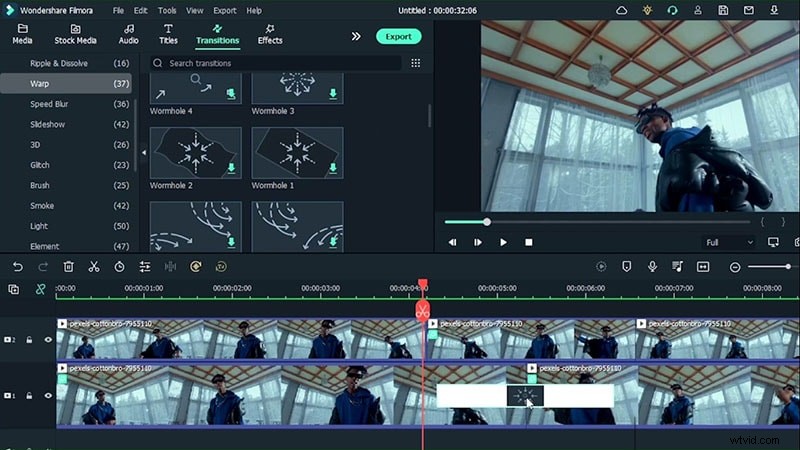
Task: Zoom out timeline with minus icon
Action: click(735, 267)
